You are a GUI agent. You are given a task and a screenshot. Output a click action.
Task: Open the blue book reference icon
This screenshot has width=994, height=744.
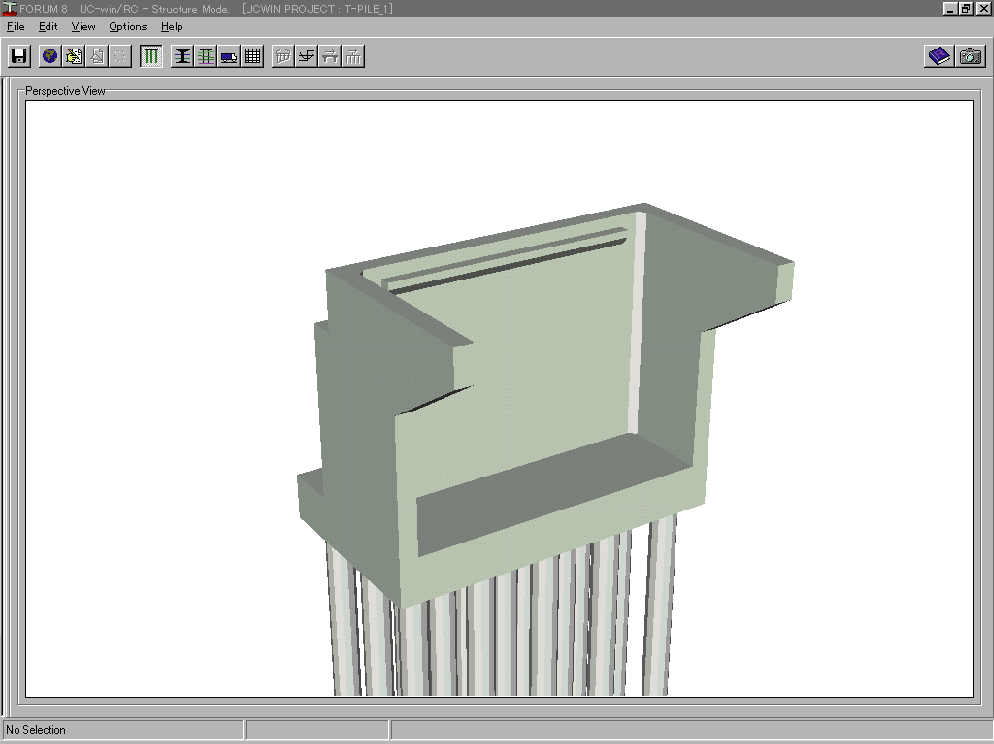[939, 56]
